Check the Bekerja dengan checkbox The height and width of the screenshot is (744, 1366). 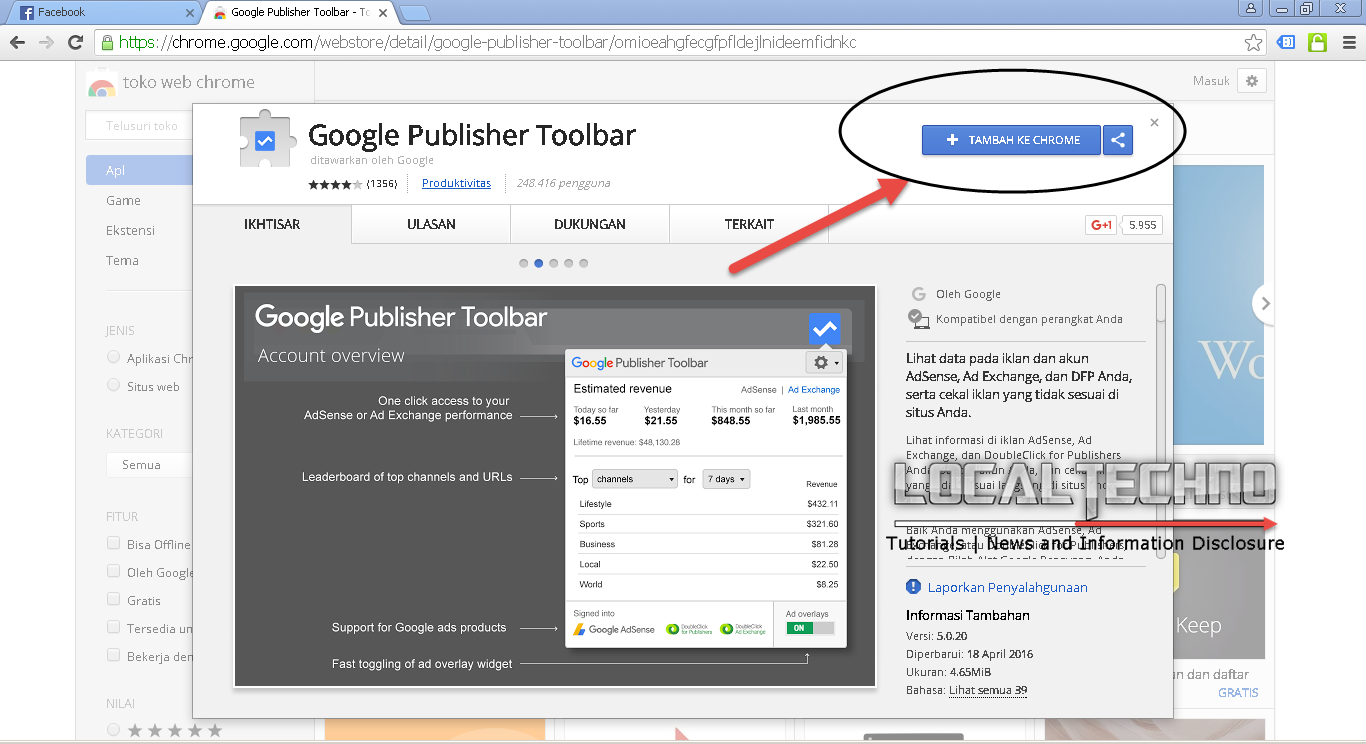(113, 656)
